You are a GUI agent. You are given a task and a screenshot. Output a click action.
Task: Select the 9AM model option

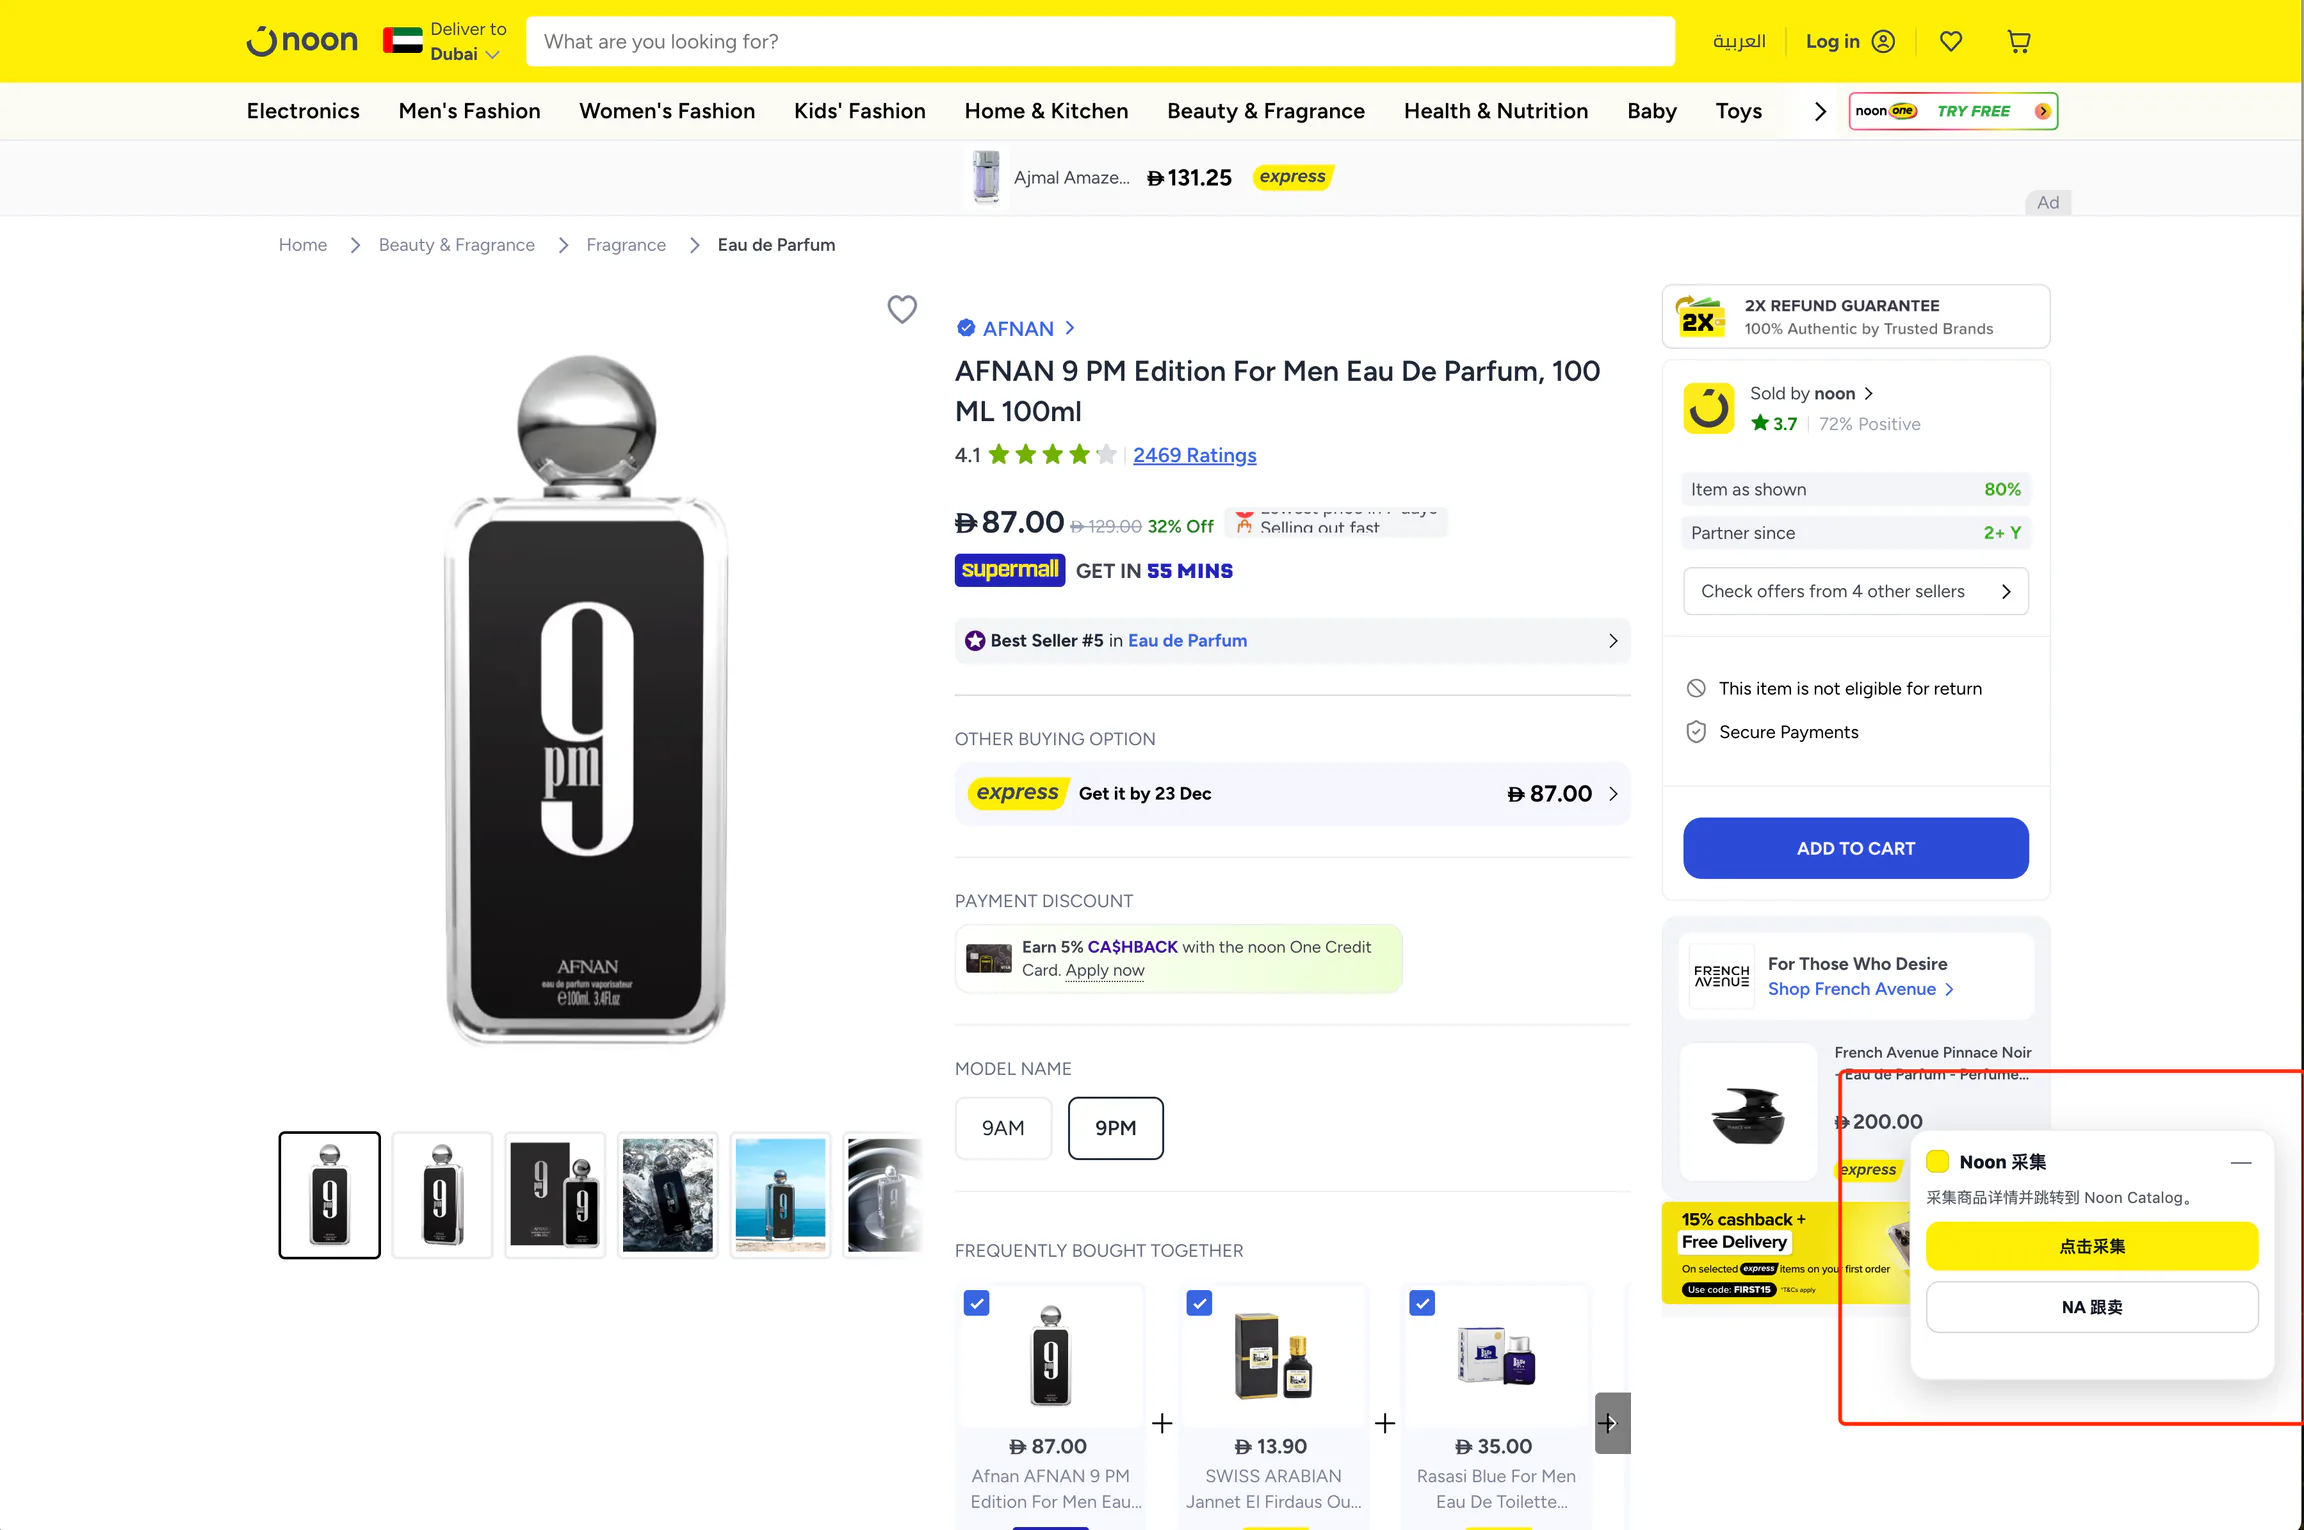click(x=1003, y=1128)
